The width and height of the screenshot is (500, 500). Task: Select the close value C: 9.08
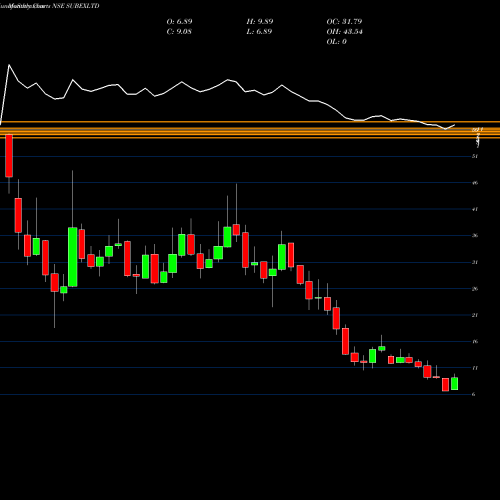(179, 32)
